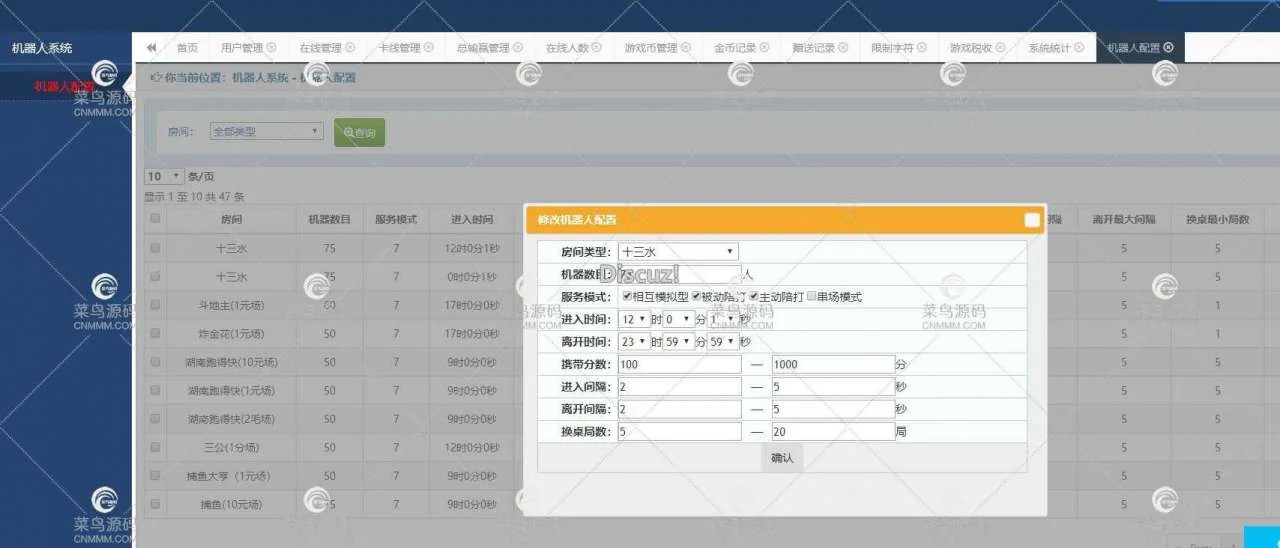Close the 限制字符 tab via its x icon
The image size is (1280, 548).
point(921,48)
